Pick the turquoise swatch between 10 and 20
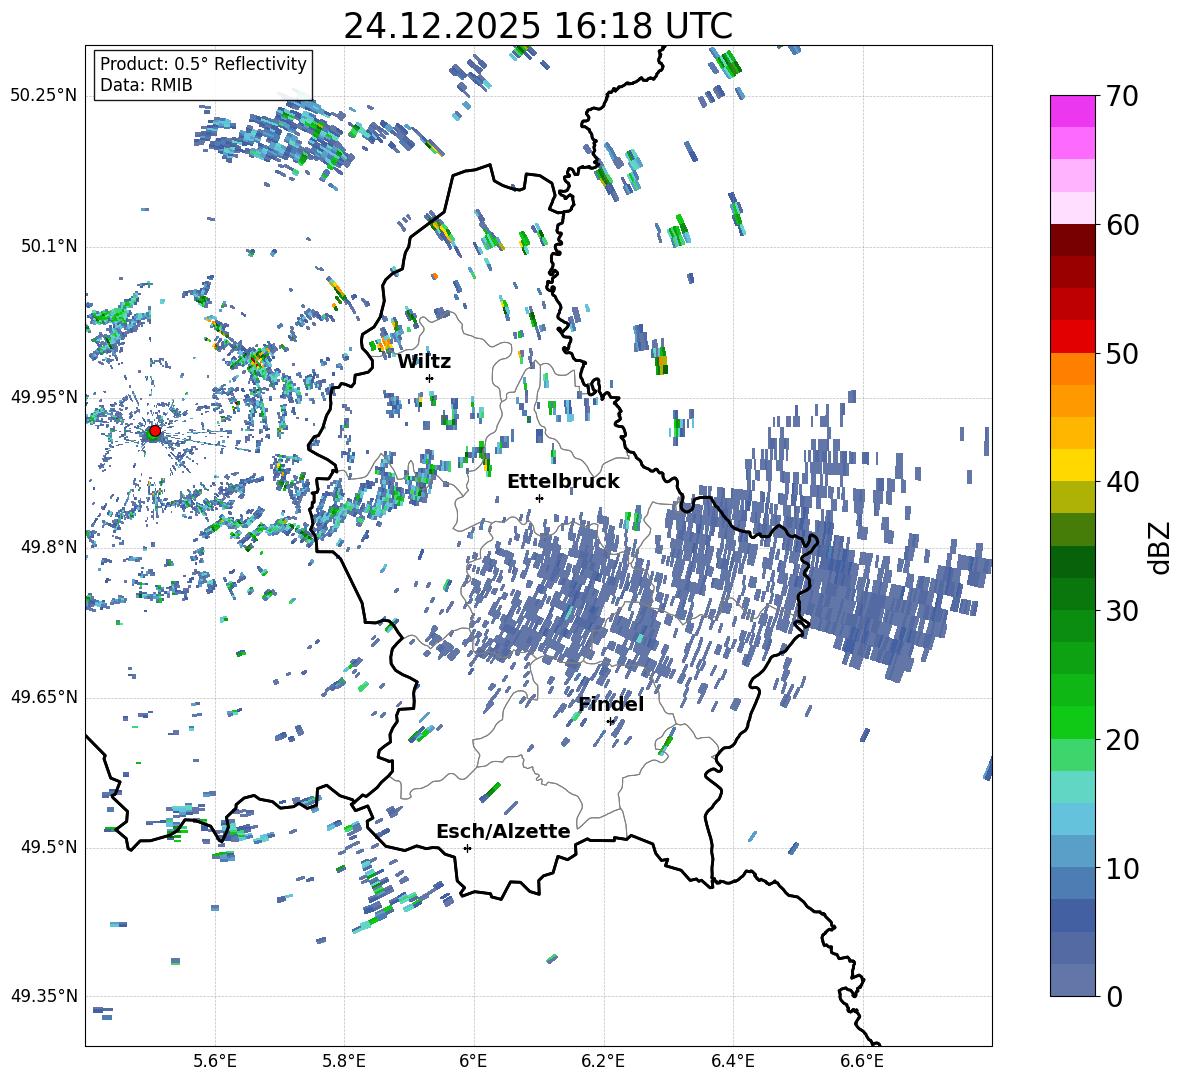This screenshot has width=1184, height=1081. click(x=1072, y=787)
